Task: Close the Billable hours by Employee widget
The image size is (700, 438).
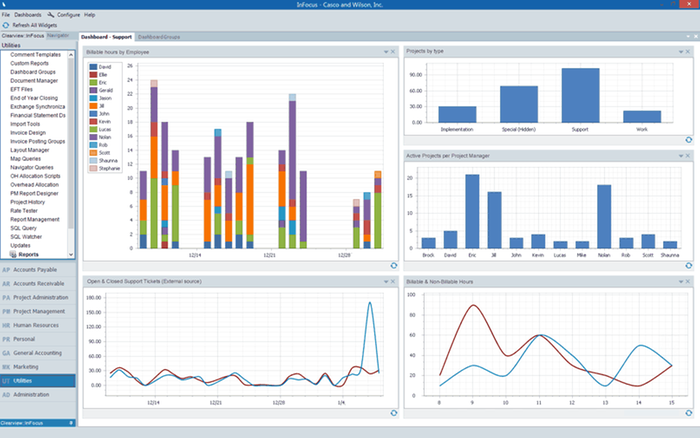Action: pyautogui.click(x=395, y=50)
